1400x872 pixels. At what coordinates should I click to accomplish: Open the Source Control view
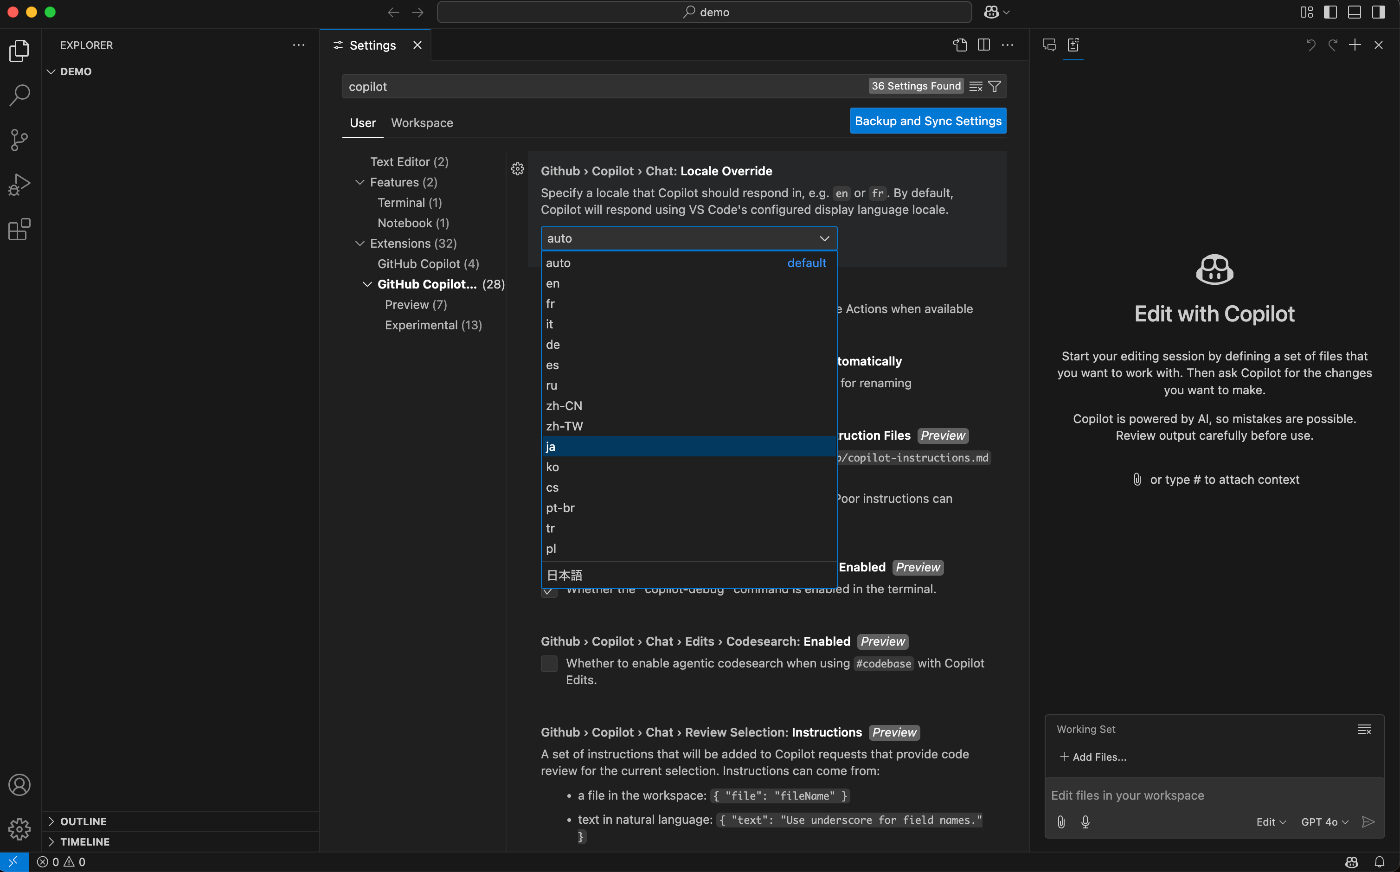(19, 140)
